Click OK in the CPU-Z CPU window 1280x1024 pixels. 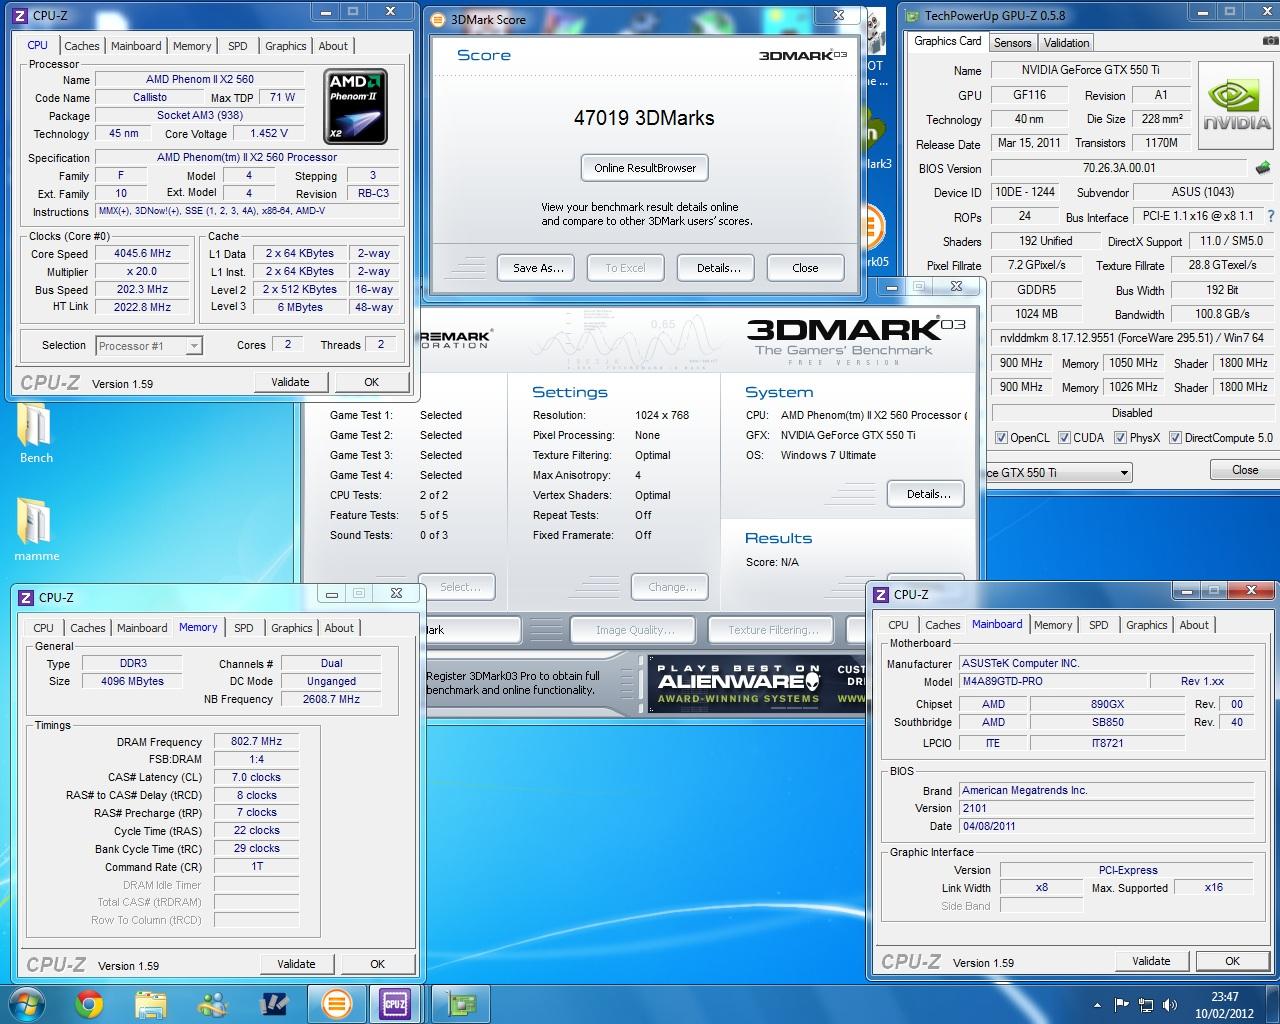[371, 382]
